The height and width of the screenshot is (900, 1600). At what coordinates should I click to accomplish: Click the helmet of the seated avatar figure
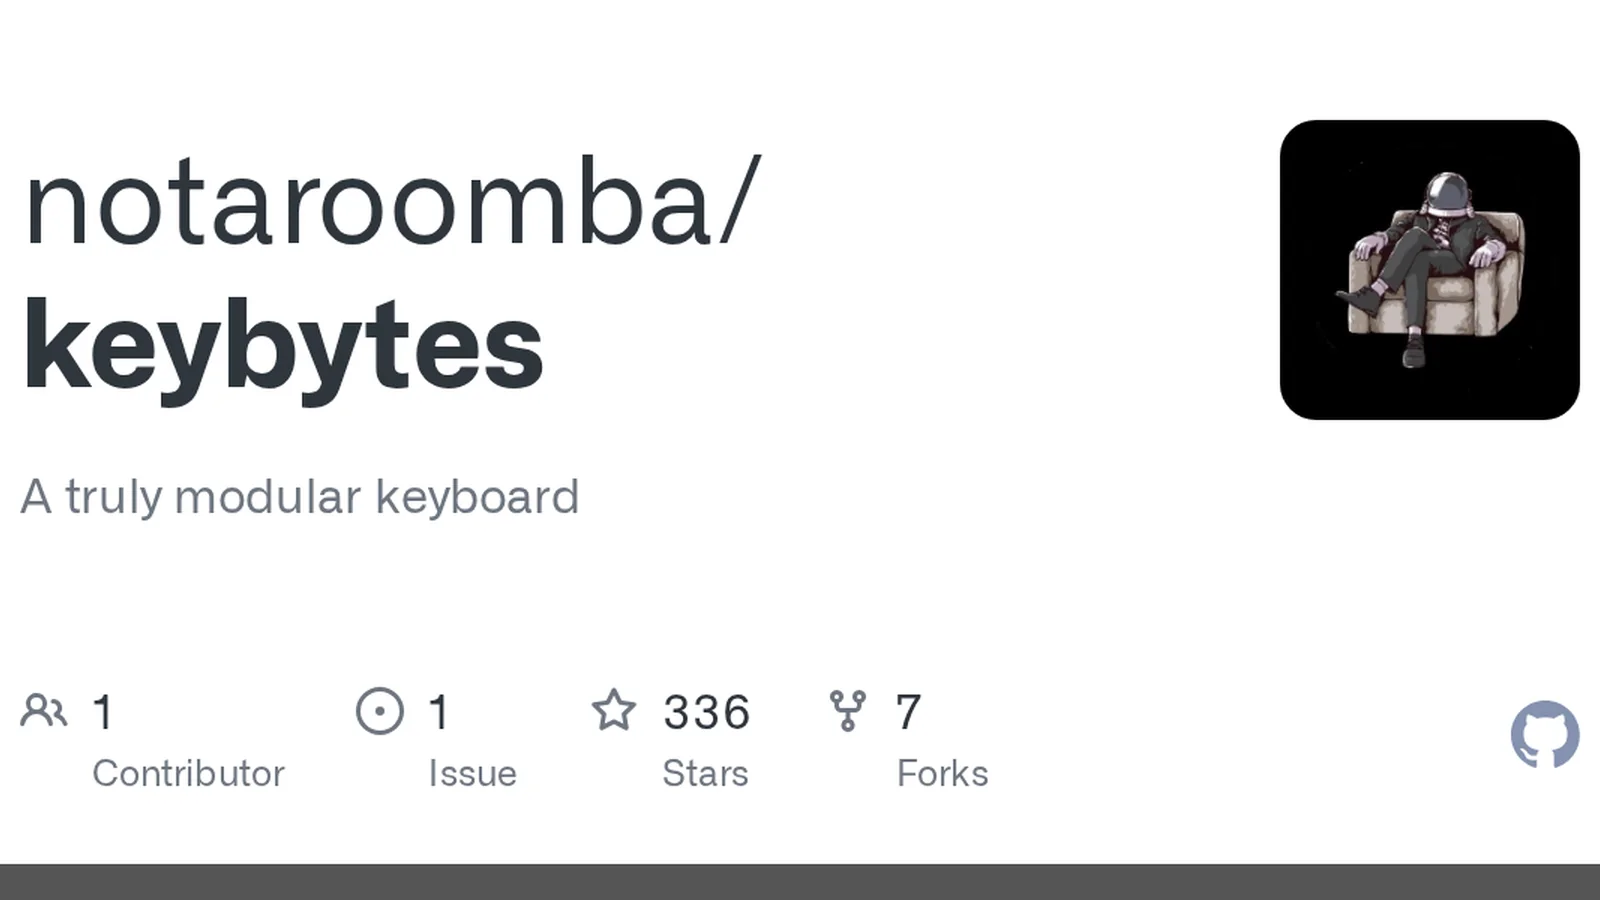(1446, 192)
